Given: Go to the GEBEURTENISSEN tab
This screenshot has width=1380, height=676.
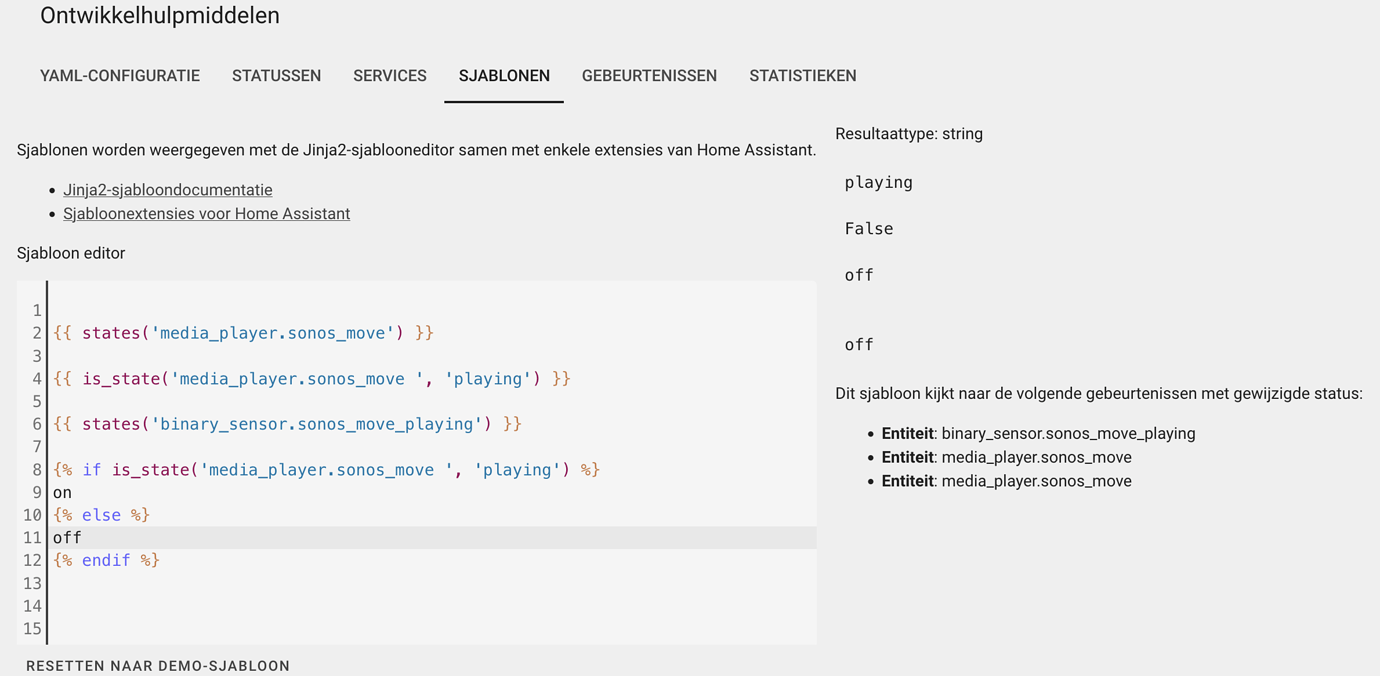Looking at the screenshot, I should coord(649,76).
